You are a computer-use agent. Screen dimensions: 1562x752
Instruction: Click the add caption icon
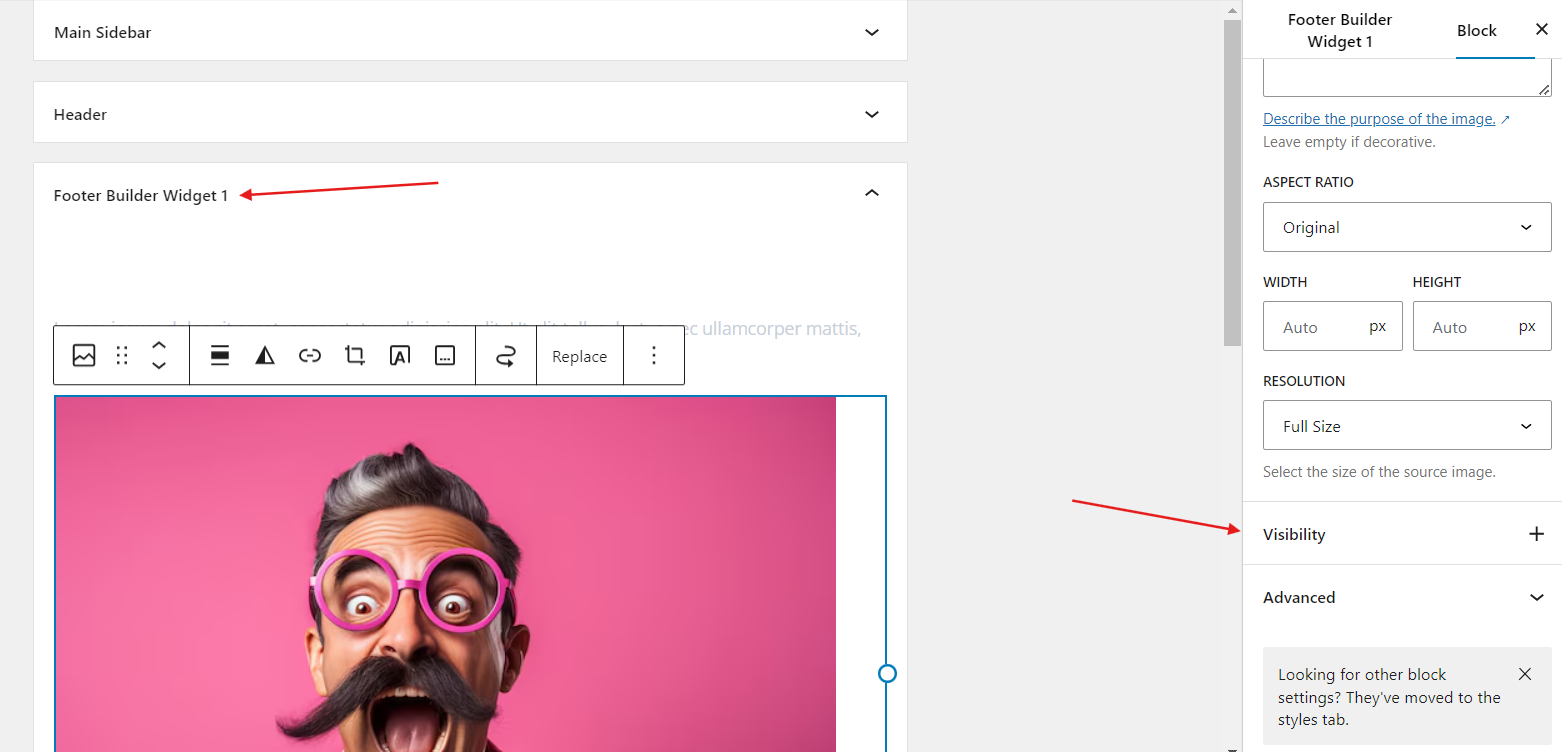coord(445,356)
